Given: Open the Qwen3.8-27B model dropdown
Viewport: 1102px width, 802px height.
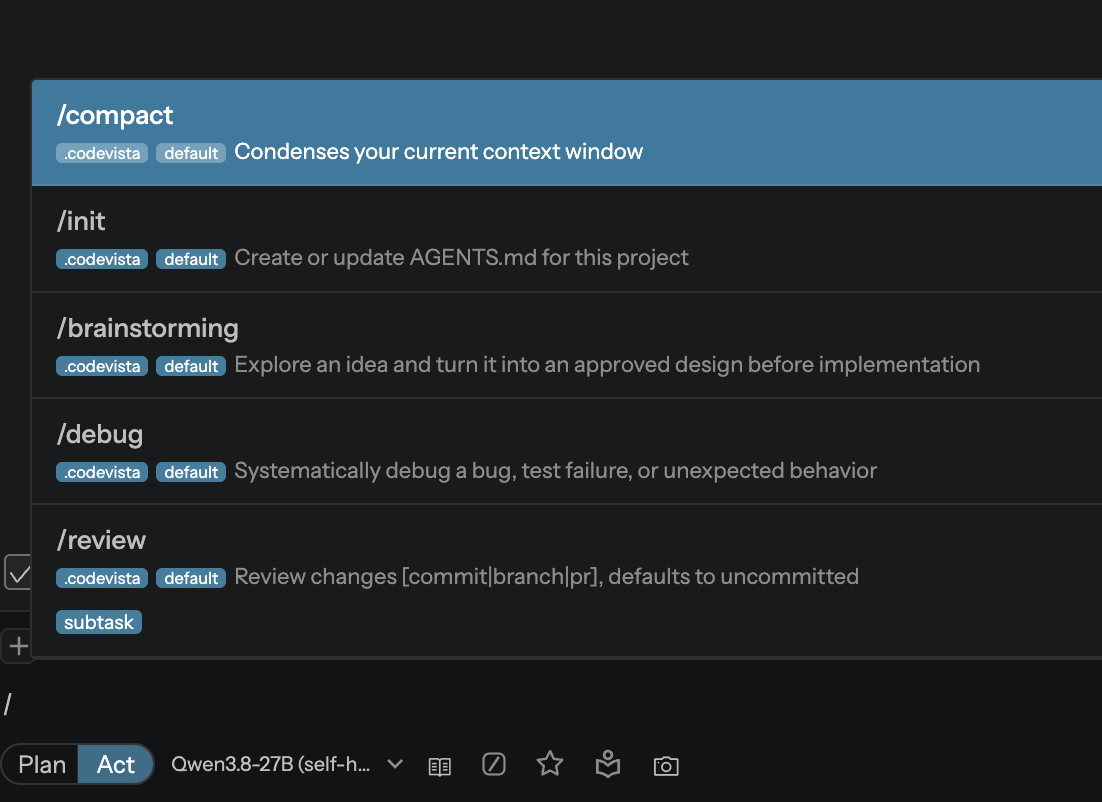Looking at the screenshot, I should click(x=287, y=764).
